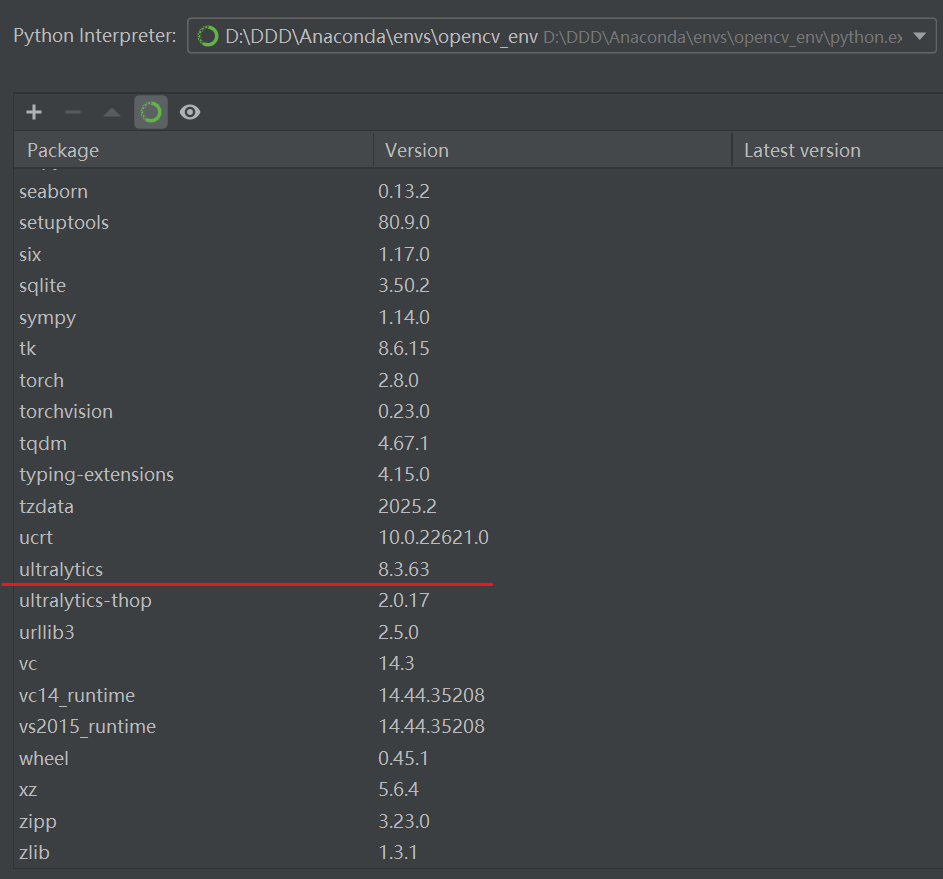Select the setuptools package row

(478, 222)
